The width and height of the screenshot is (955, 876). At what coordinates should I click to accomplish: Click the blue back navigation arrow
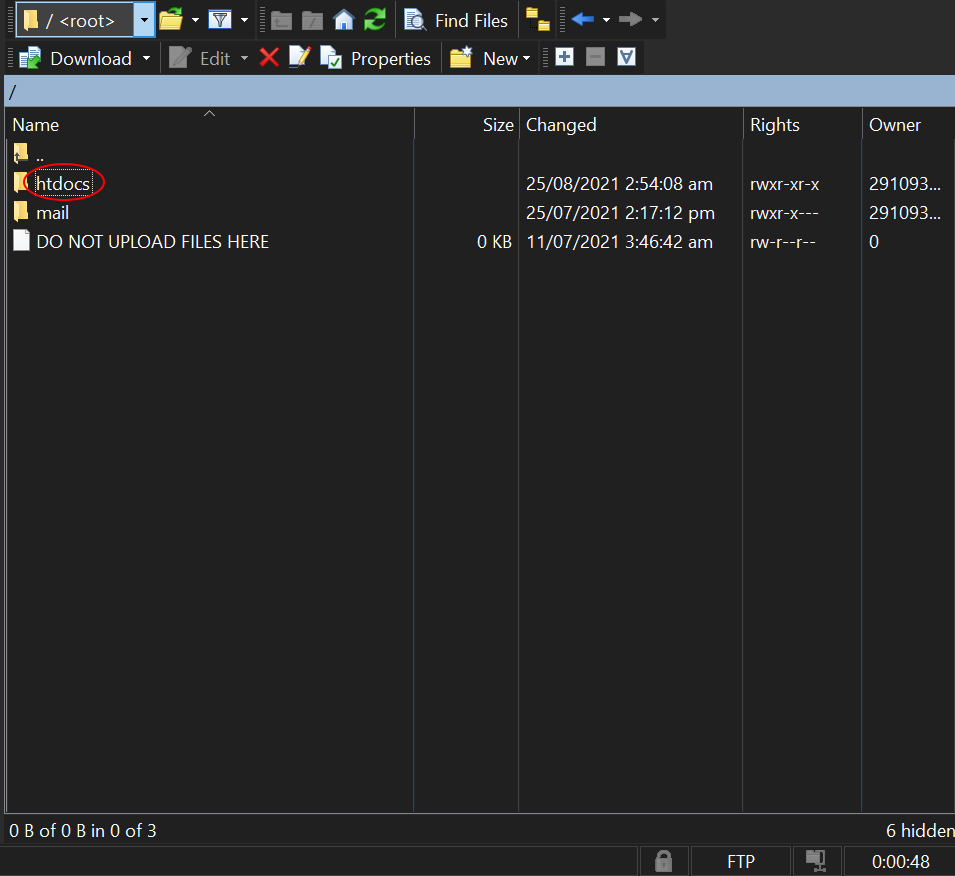582,20
